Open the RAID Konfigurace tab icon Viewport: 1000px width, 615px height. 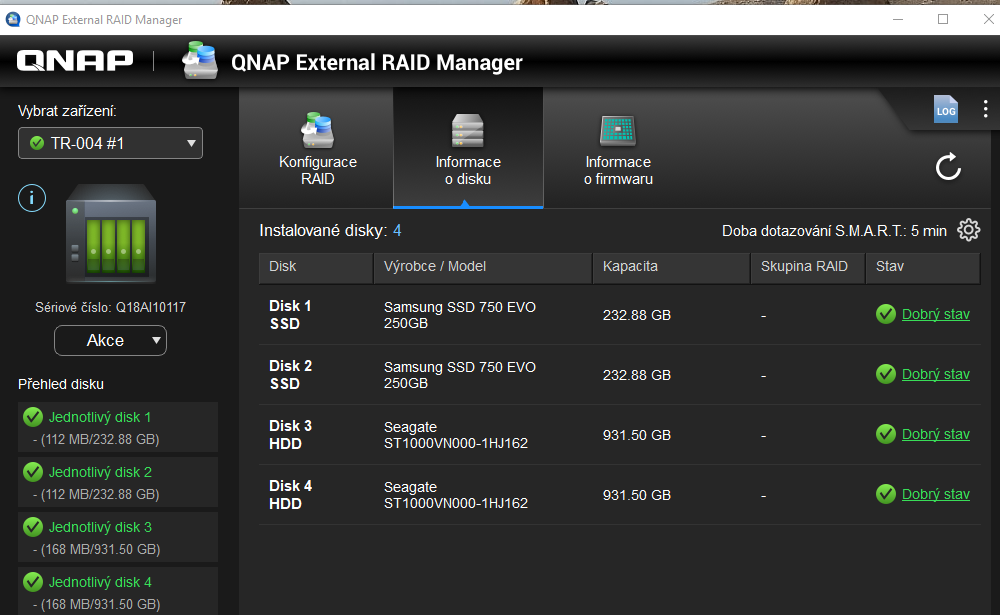click(317, 131)
